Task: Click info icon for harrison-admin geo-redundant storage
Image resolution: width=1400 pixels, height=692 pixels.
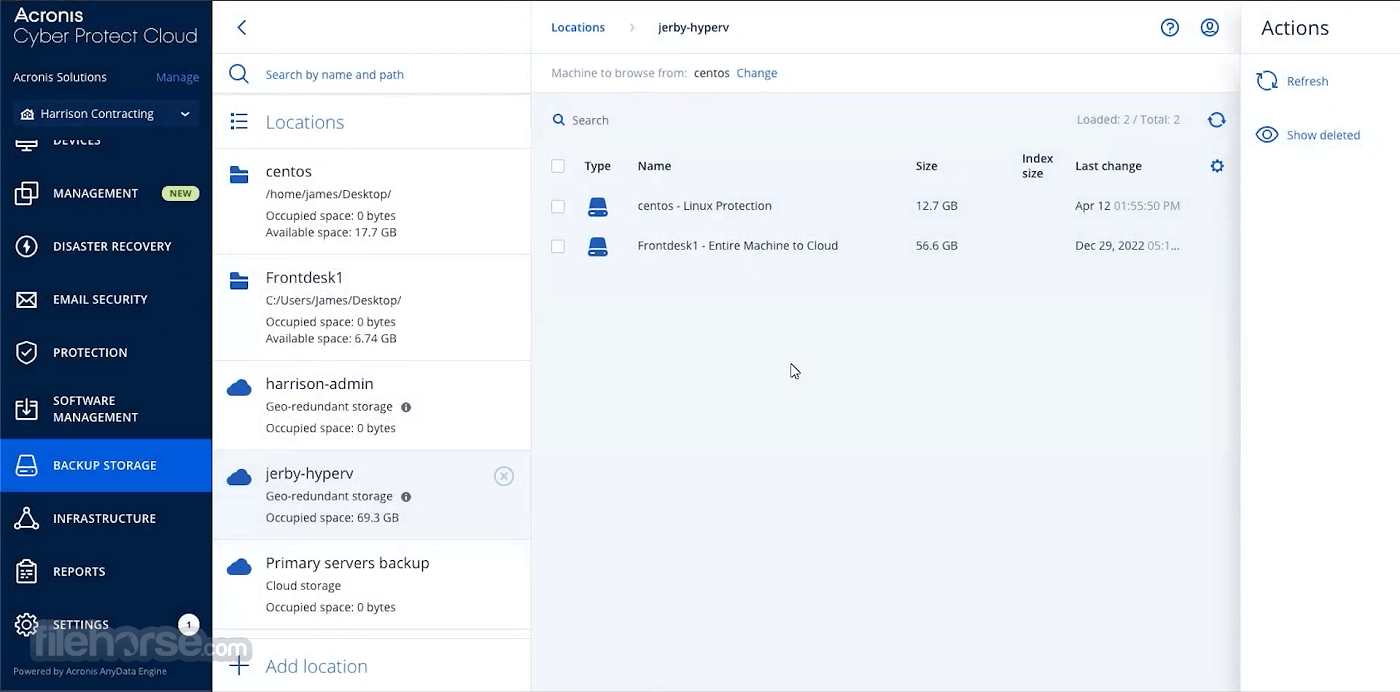Action: coord(405,407)
